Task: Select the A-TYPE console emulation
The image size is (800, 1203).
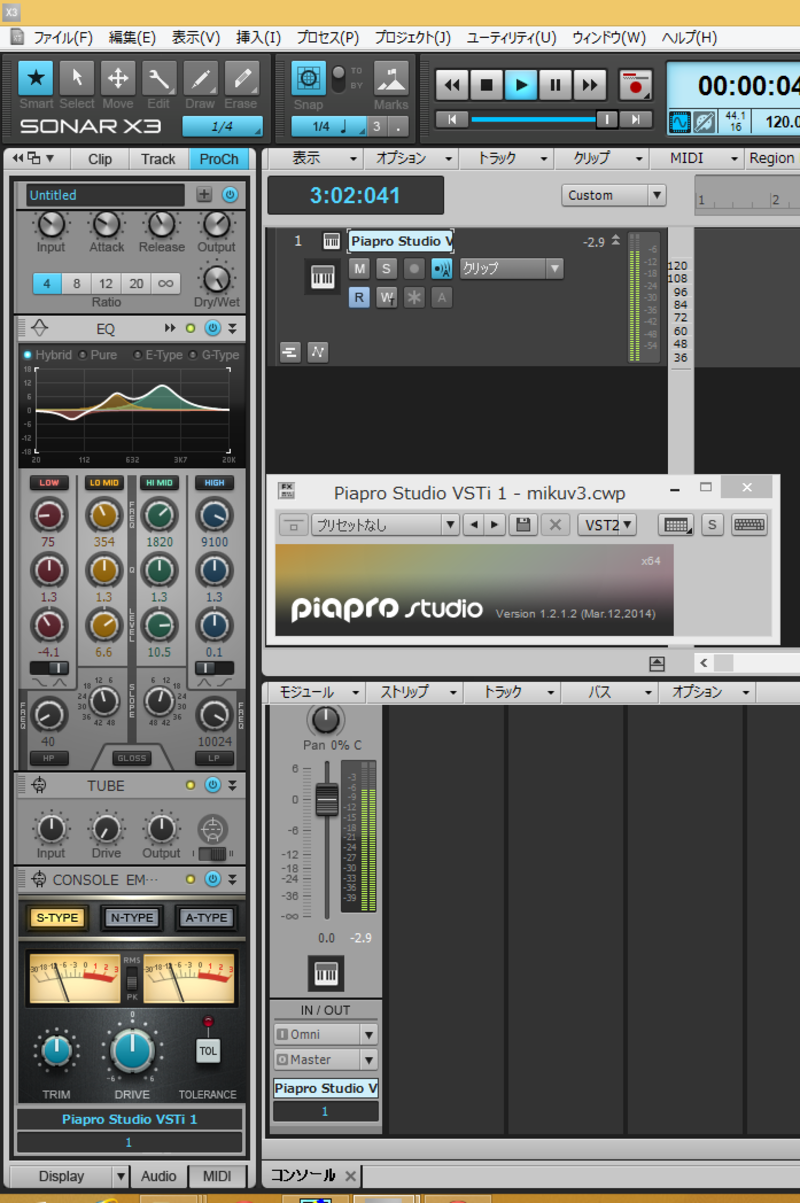Action: tap(206, 918)
